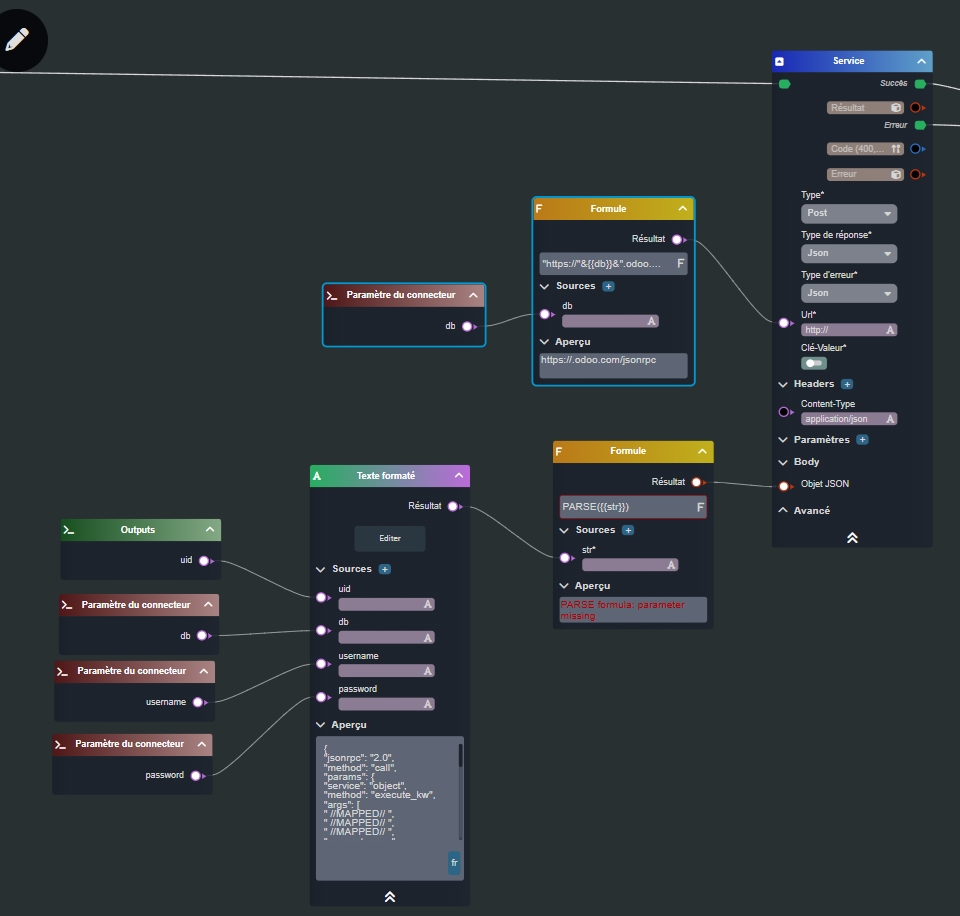Click the F icon in the PARSE formula field
960x916 pixels.
click(700, 508)
